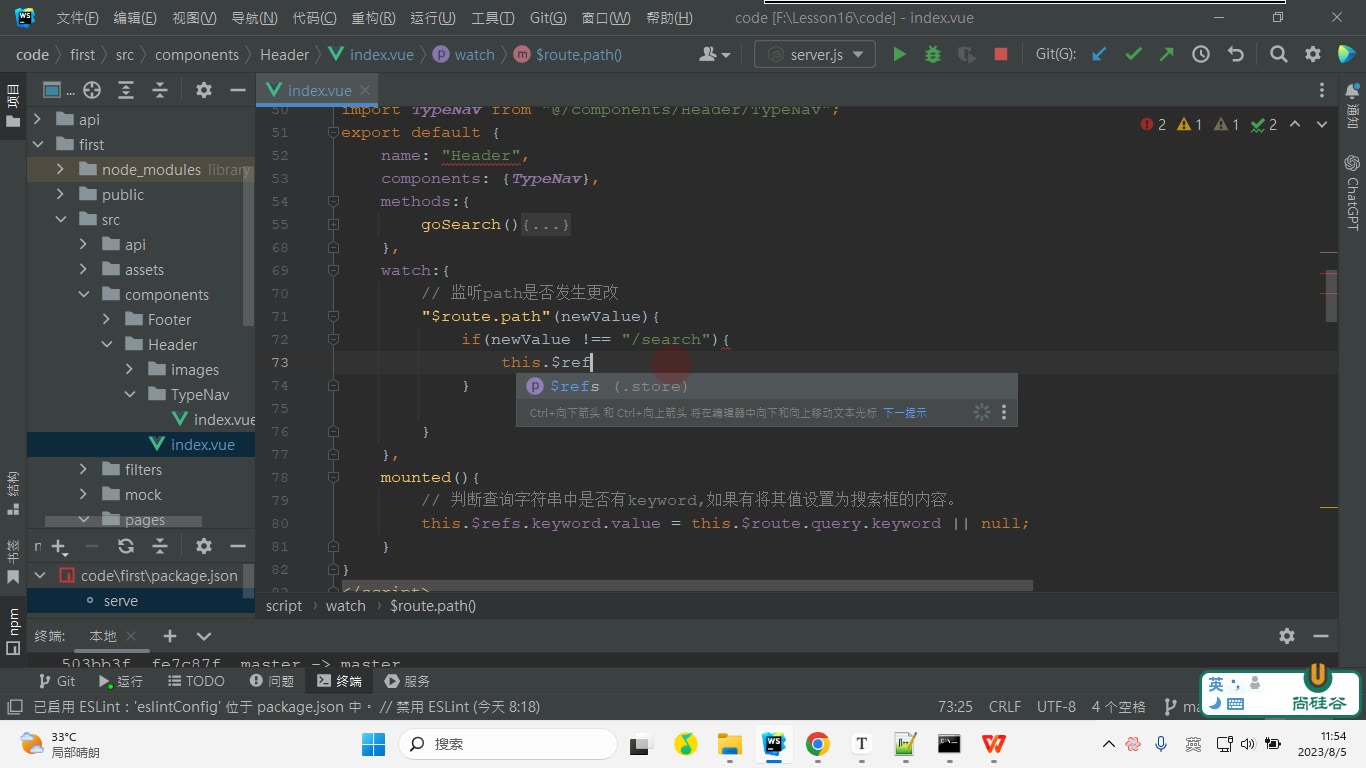Commit changes with the green checkmark icon
Image resolution: width=1366 pixels, height=768 pixels.
(x=1133, y=55)
